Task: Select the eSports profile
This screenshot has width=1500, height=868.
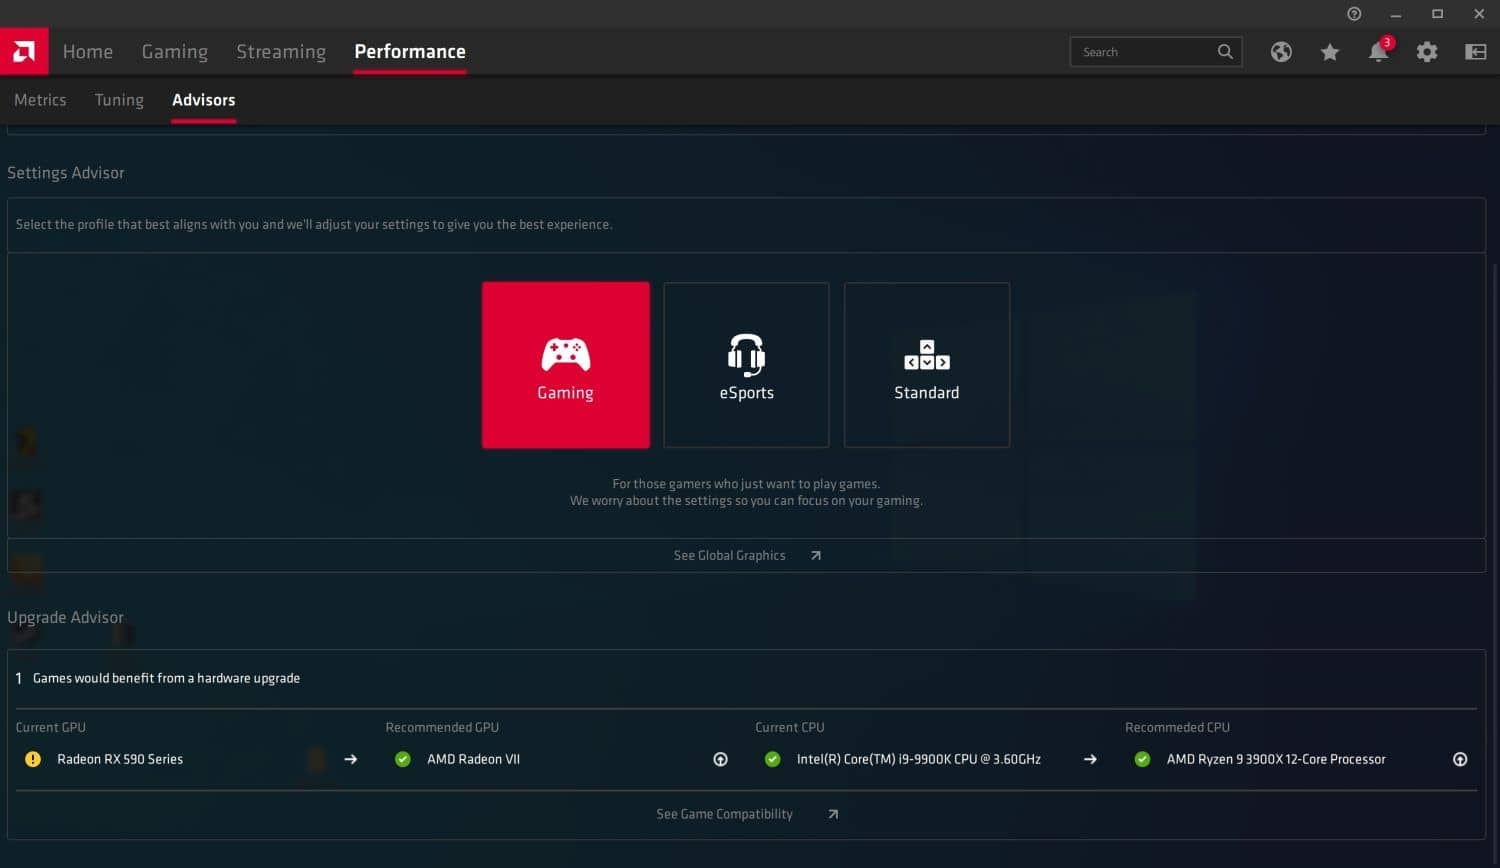Action: coord(746,364)
